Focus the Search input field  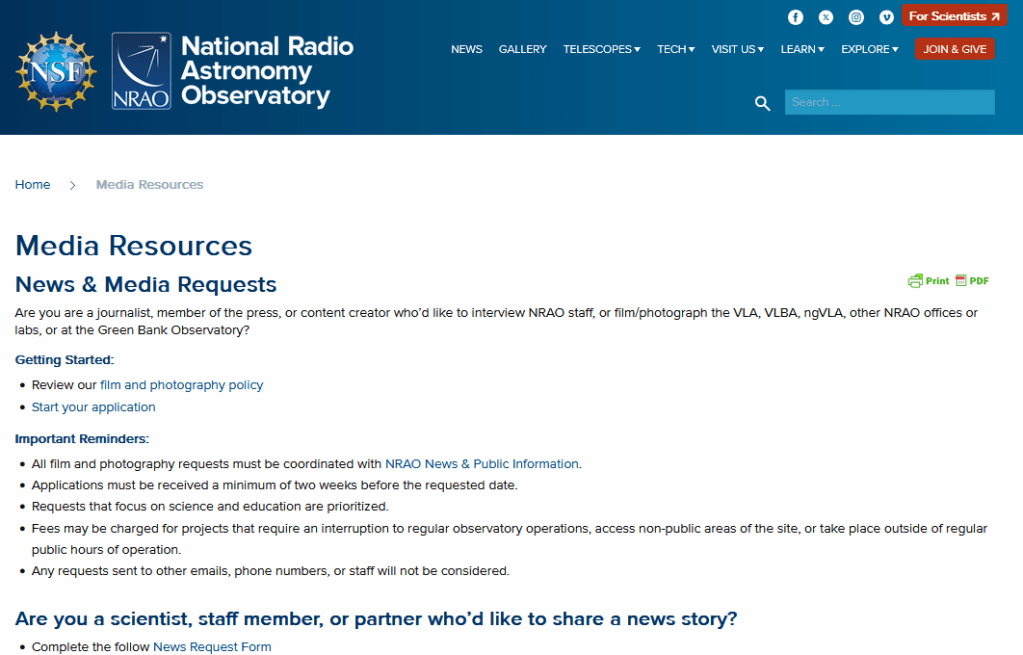(x=889, y=102)
